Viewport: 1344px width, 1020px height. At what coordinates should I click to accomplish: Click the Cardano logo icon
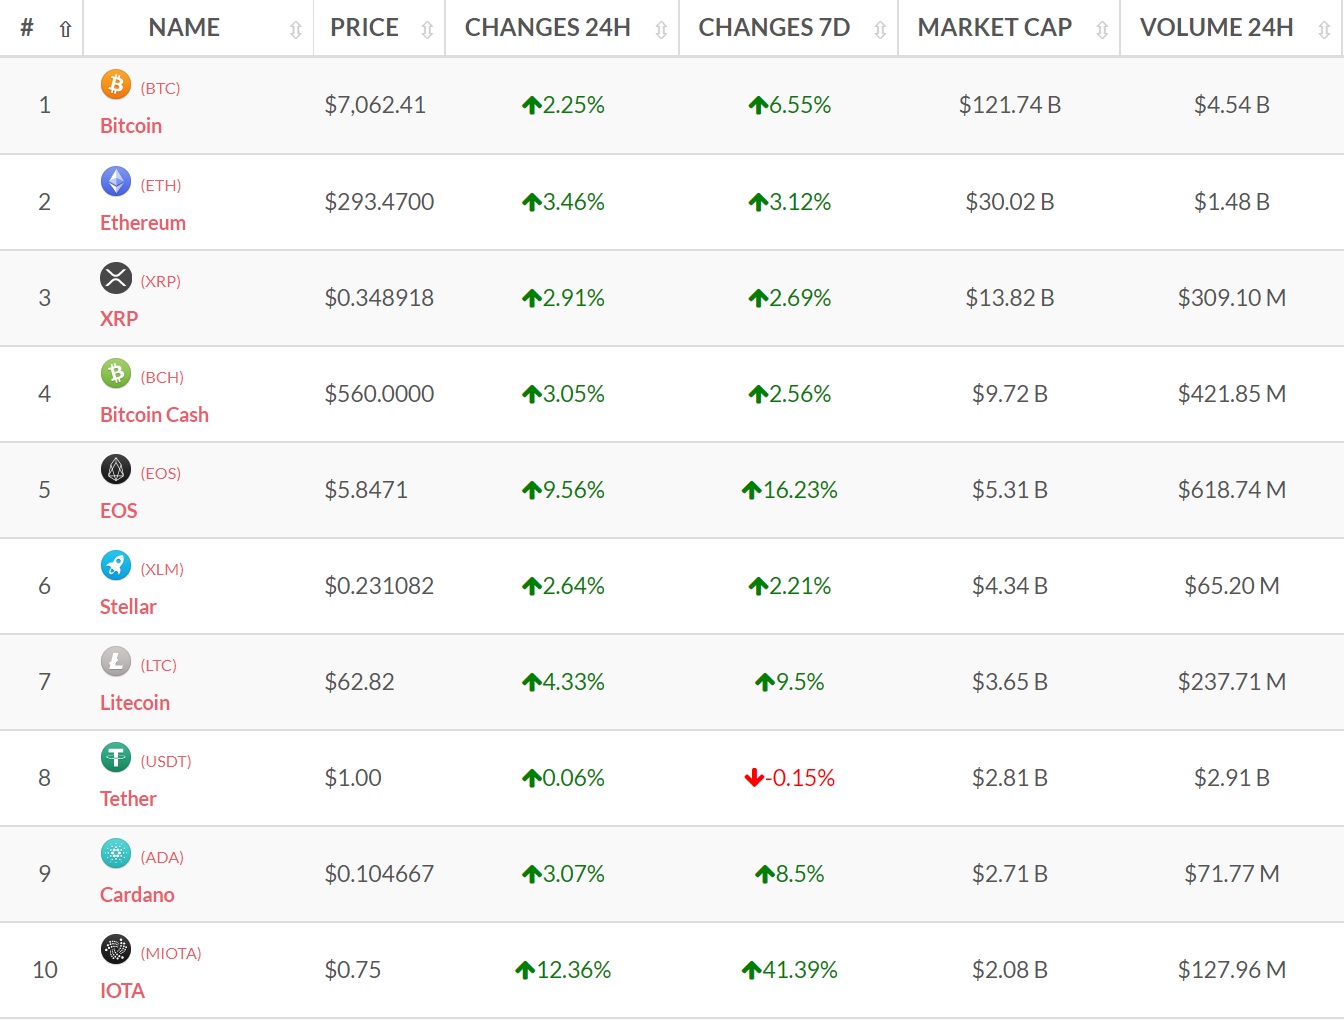point(116,854)
